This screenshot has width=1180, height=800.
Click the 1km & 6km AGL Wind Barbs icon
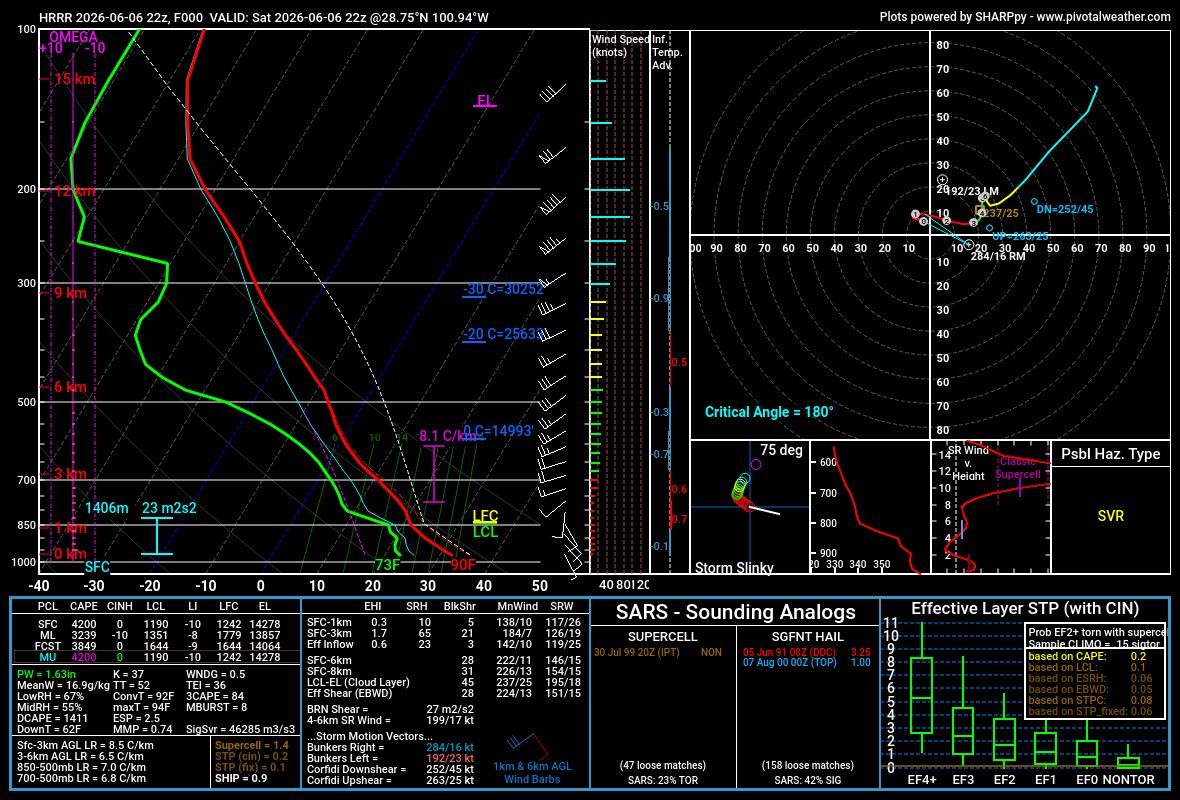(526, 744)
